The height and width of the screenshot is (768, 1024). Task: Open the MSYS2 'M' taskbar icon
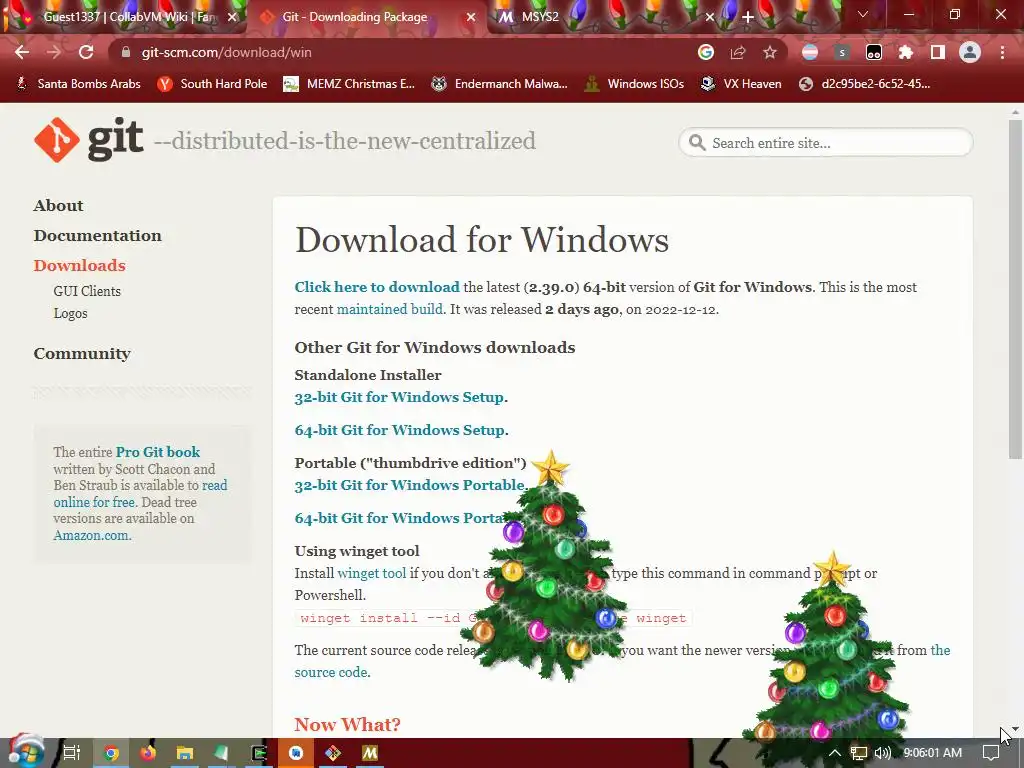coord(370,753)
